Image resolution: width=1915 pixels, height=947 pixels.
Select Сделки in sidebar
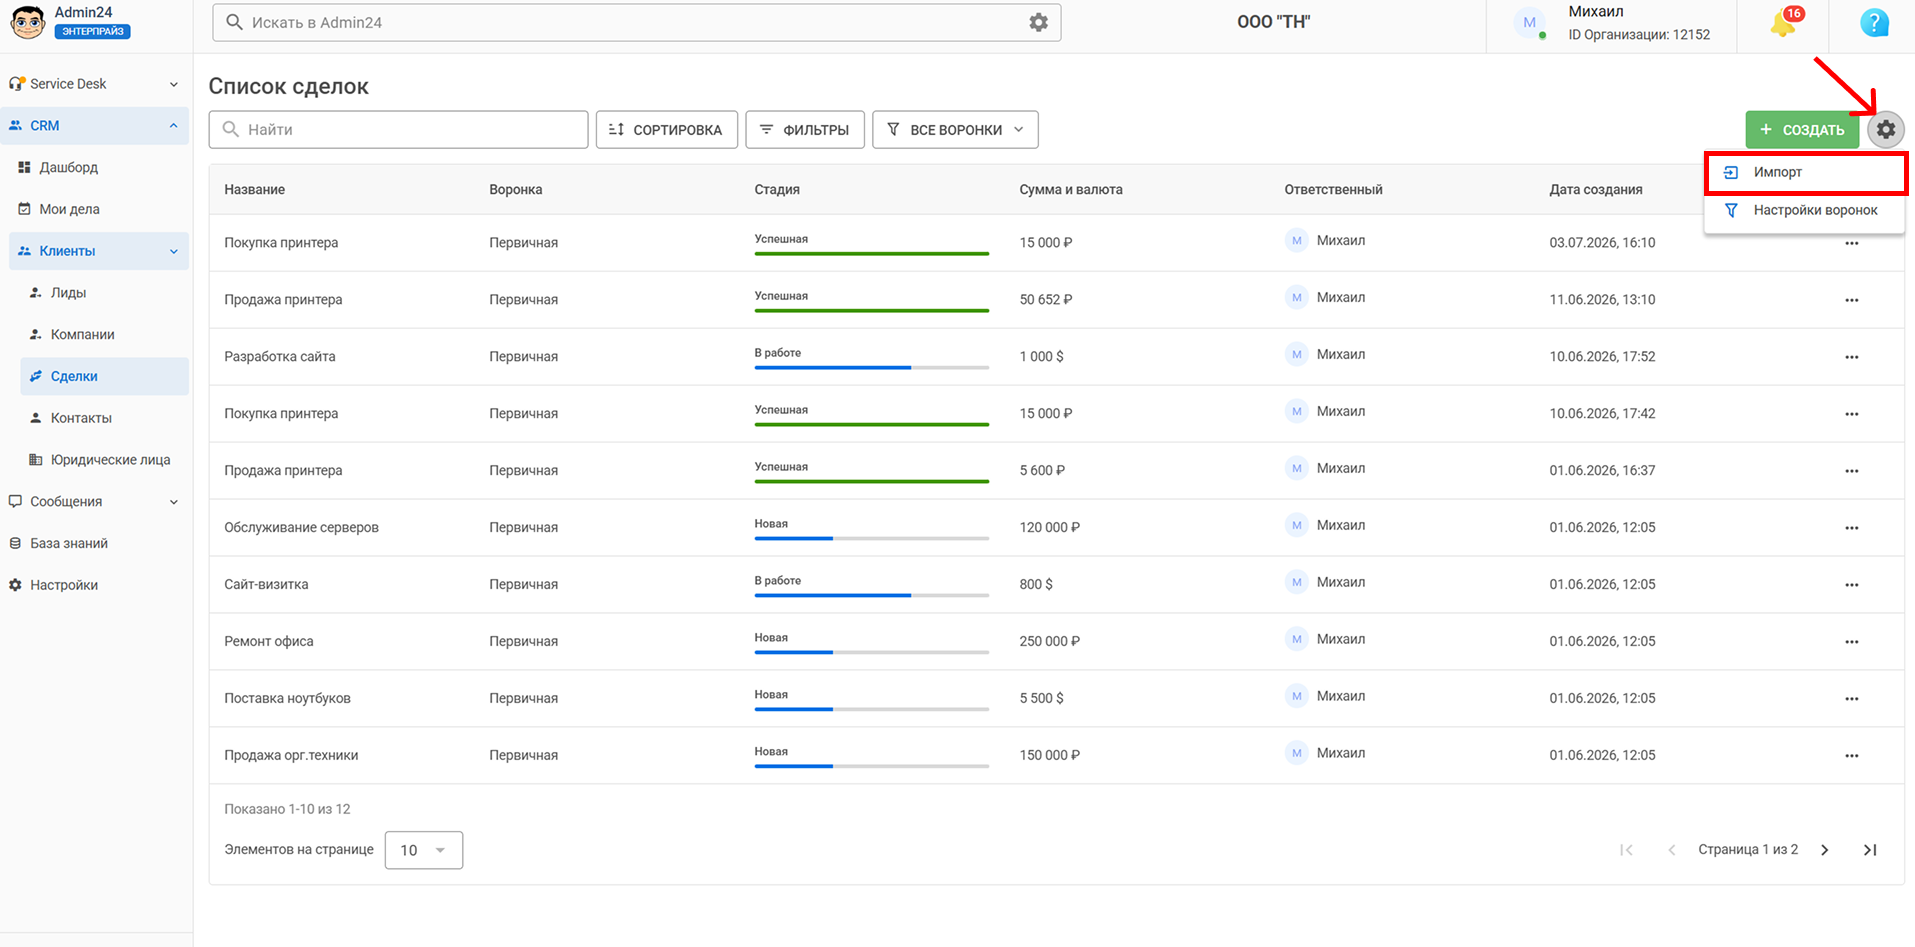[x=105, y=376]
